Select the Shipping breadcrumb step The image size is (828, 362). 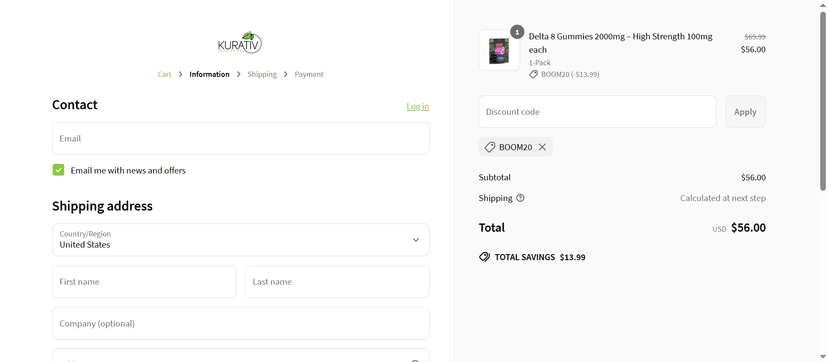[262, 74]
